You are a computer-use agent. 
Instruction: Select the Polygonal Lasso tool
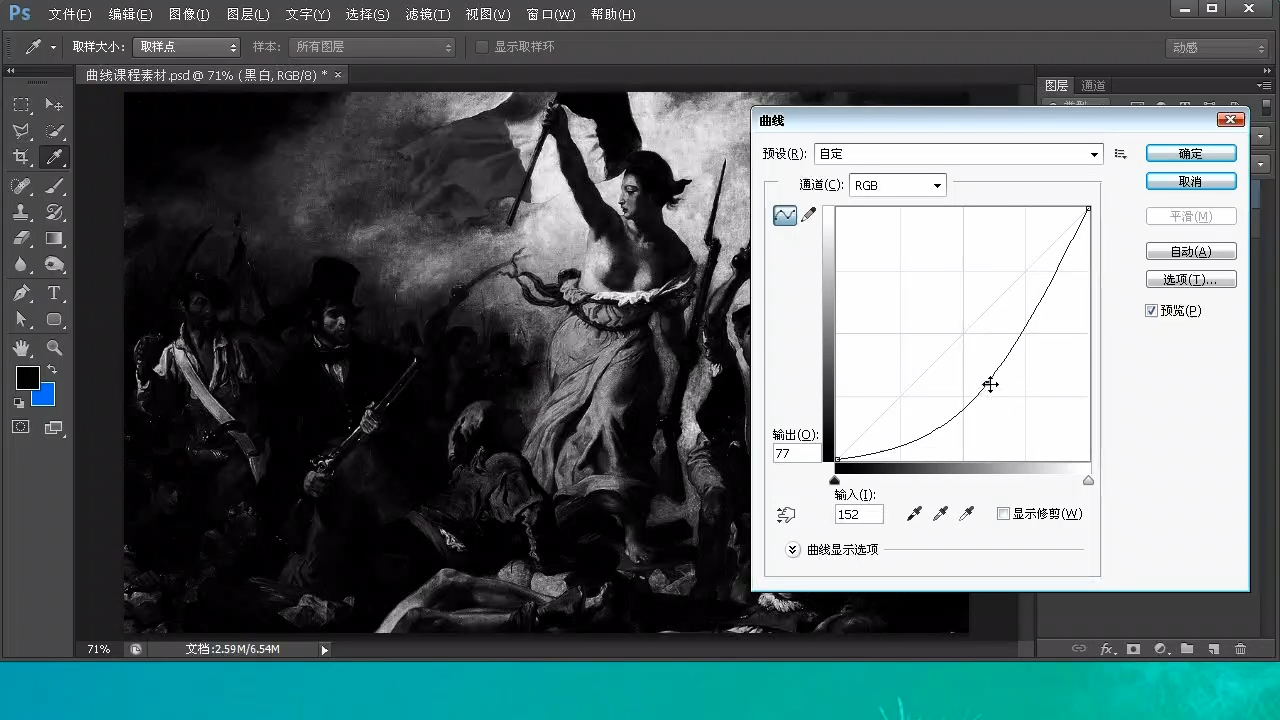pos(21,131)
